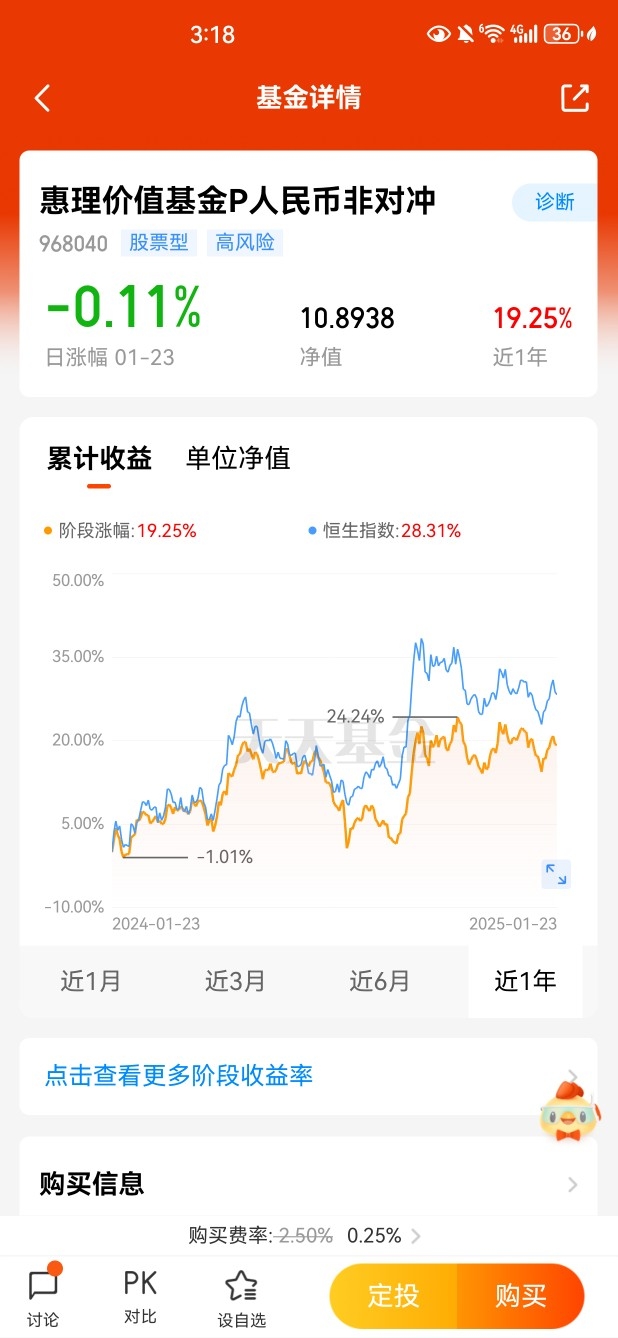Open the PK 对比 compare icon
This screenshot has height=1338, width=618.
pos(140,1297)
